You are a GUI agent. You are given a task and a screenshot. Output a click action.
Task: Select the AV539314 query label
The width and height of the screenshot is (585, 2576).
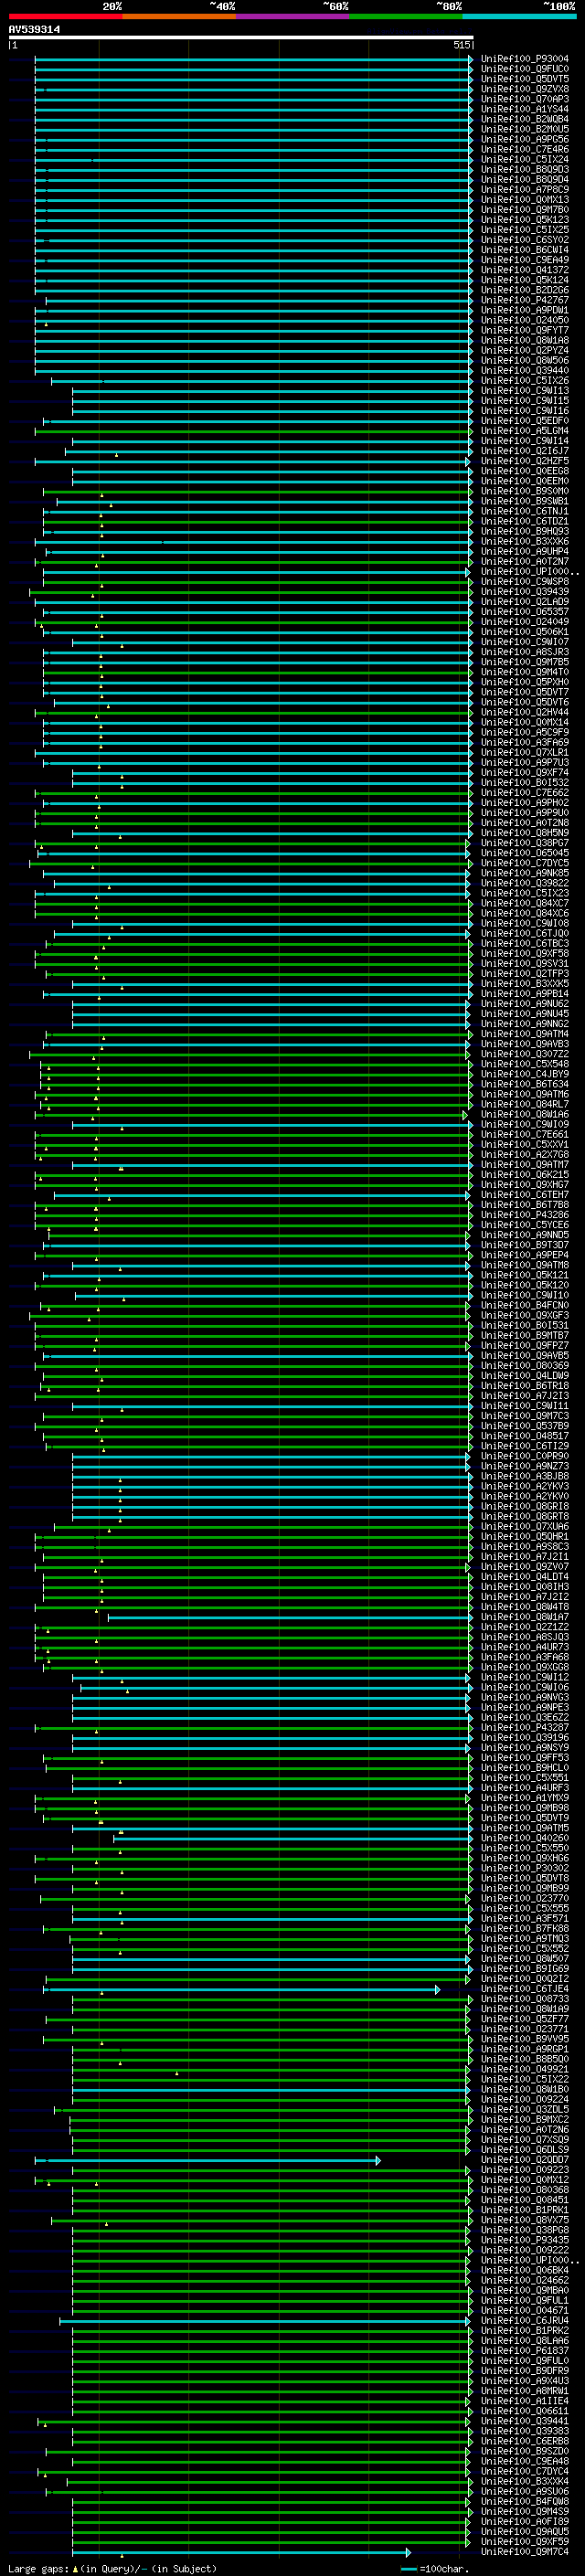[x=34, y=30]
